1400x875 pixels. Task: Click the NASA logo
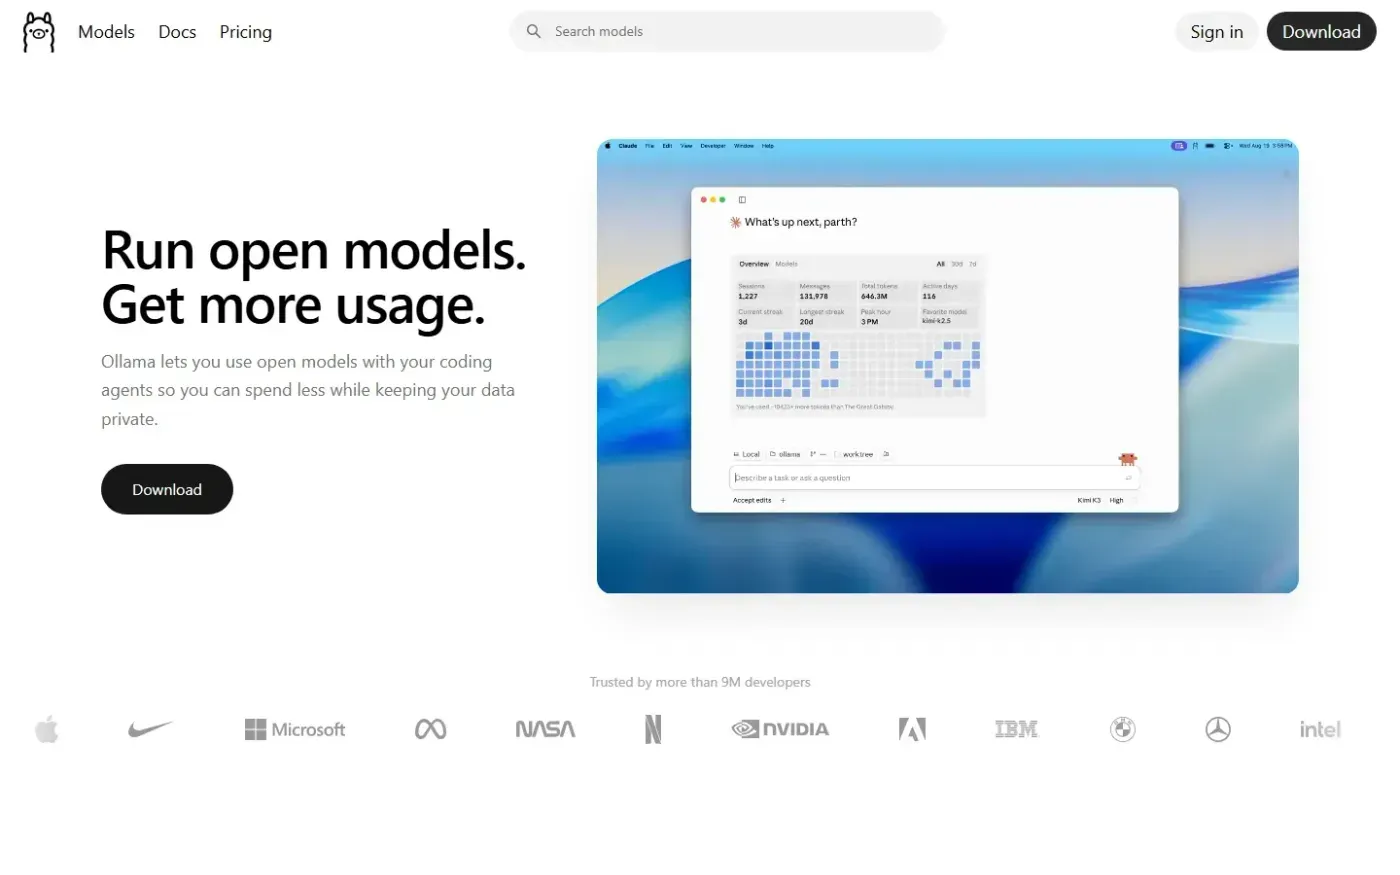click(x=545, y=729)
